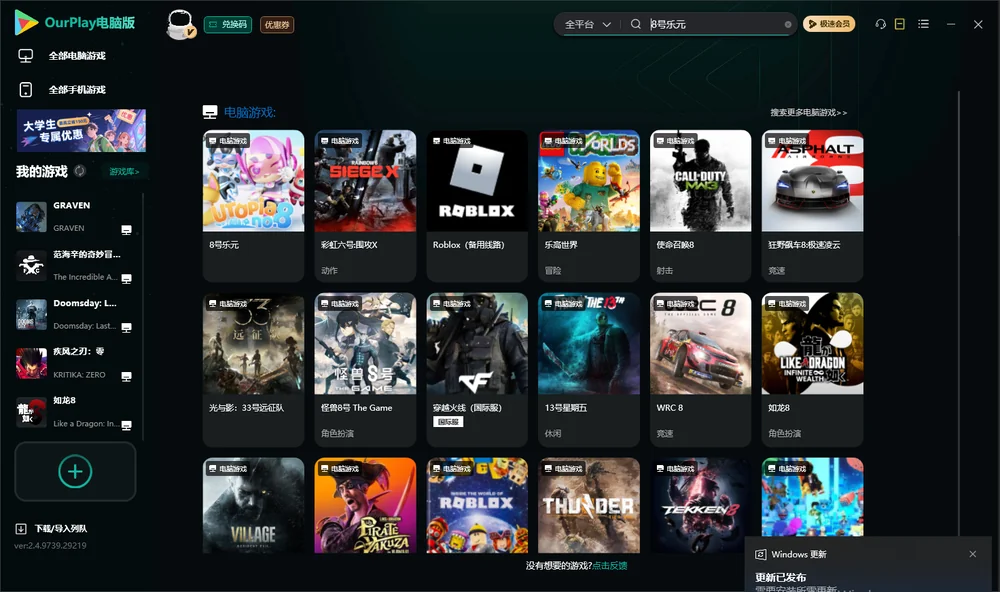The width and height of the screenshot is (1000, 592).
Task: Open 全部电脑游戏 in sidebar
Action: [77, 56]
